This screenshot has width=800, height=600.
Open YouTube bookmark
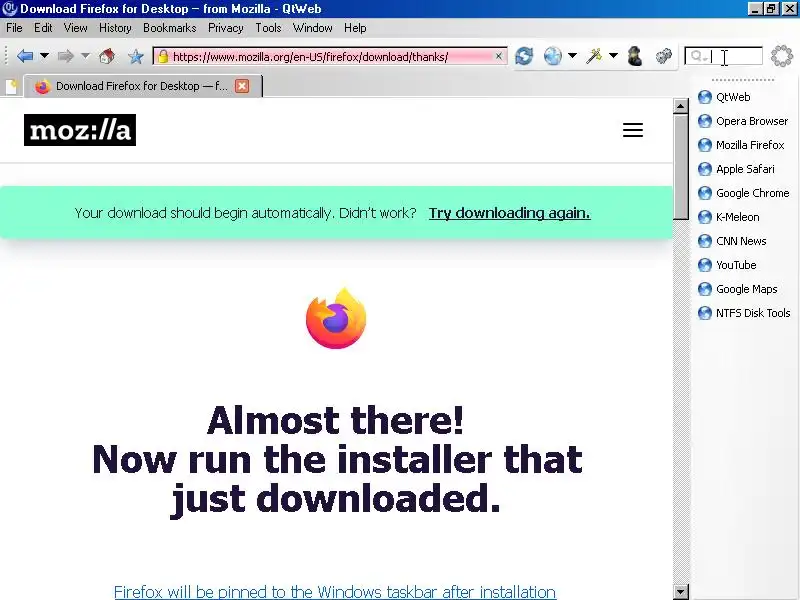[x=727, y=265]
